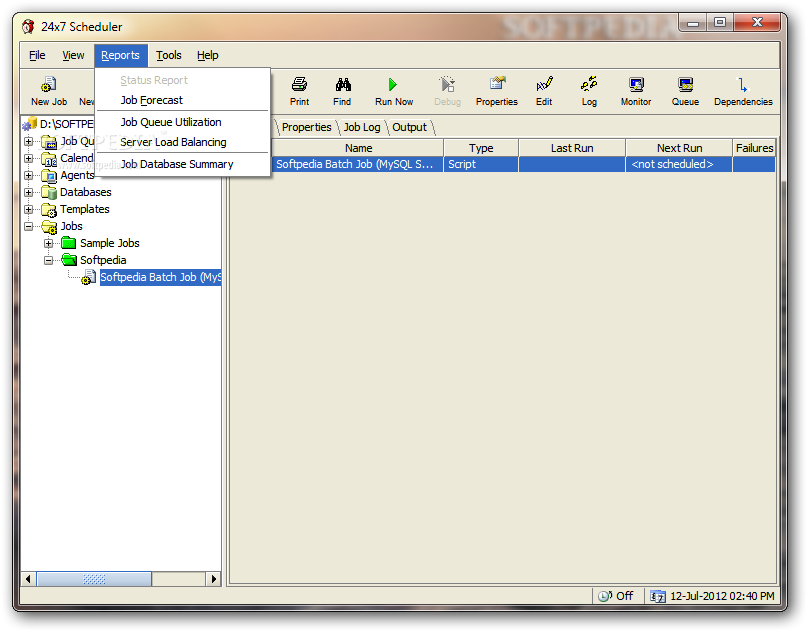Choose Job Forecast from Reports menu
Image resolution: width=808 pixels, height=632 pixels.
(183, 100)
